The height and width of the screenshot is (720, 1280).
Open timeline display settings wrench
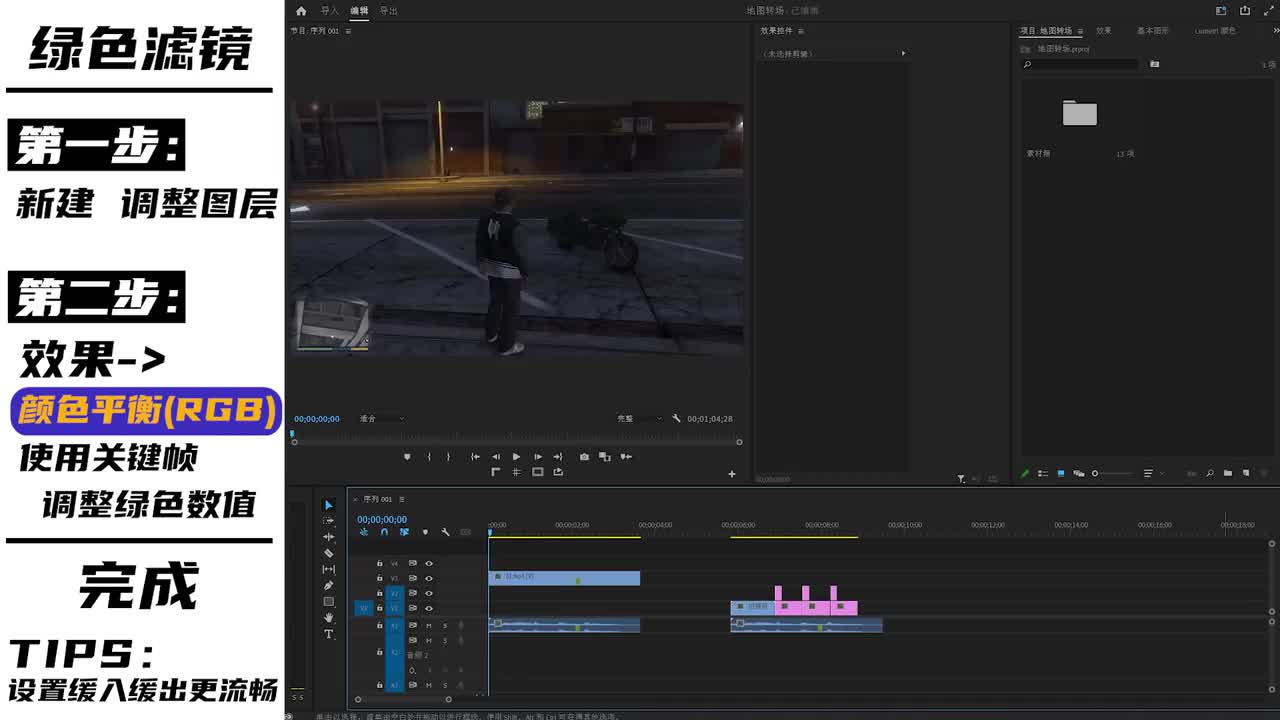click(x=445, y=532)
